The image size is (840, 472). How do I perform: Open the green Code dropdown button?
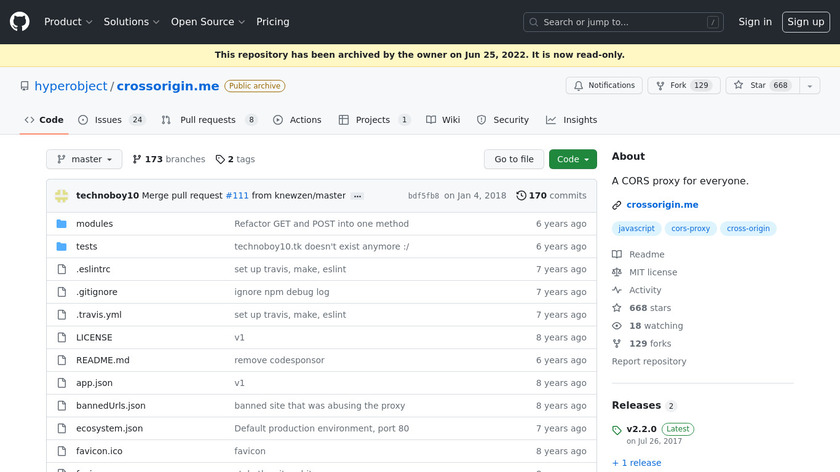click(x=573, y=159)
